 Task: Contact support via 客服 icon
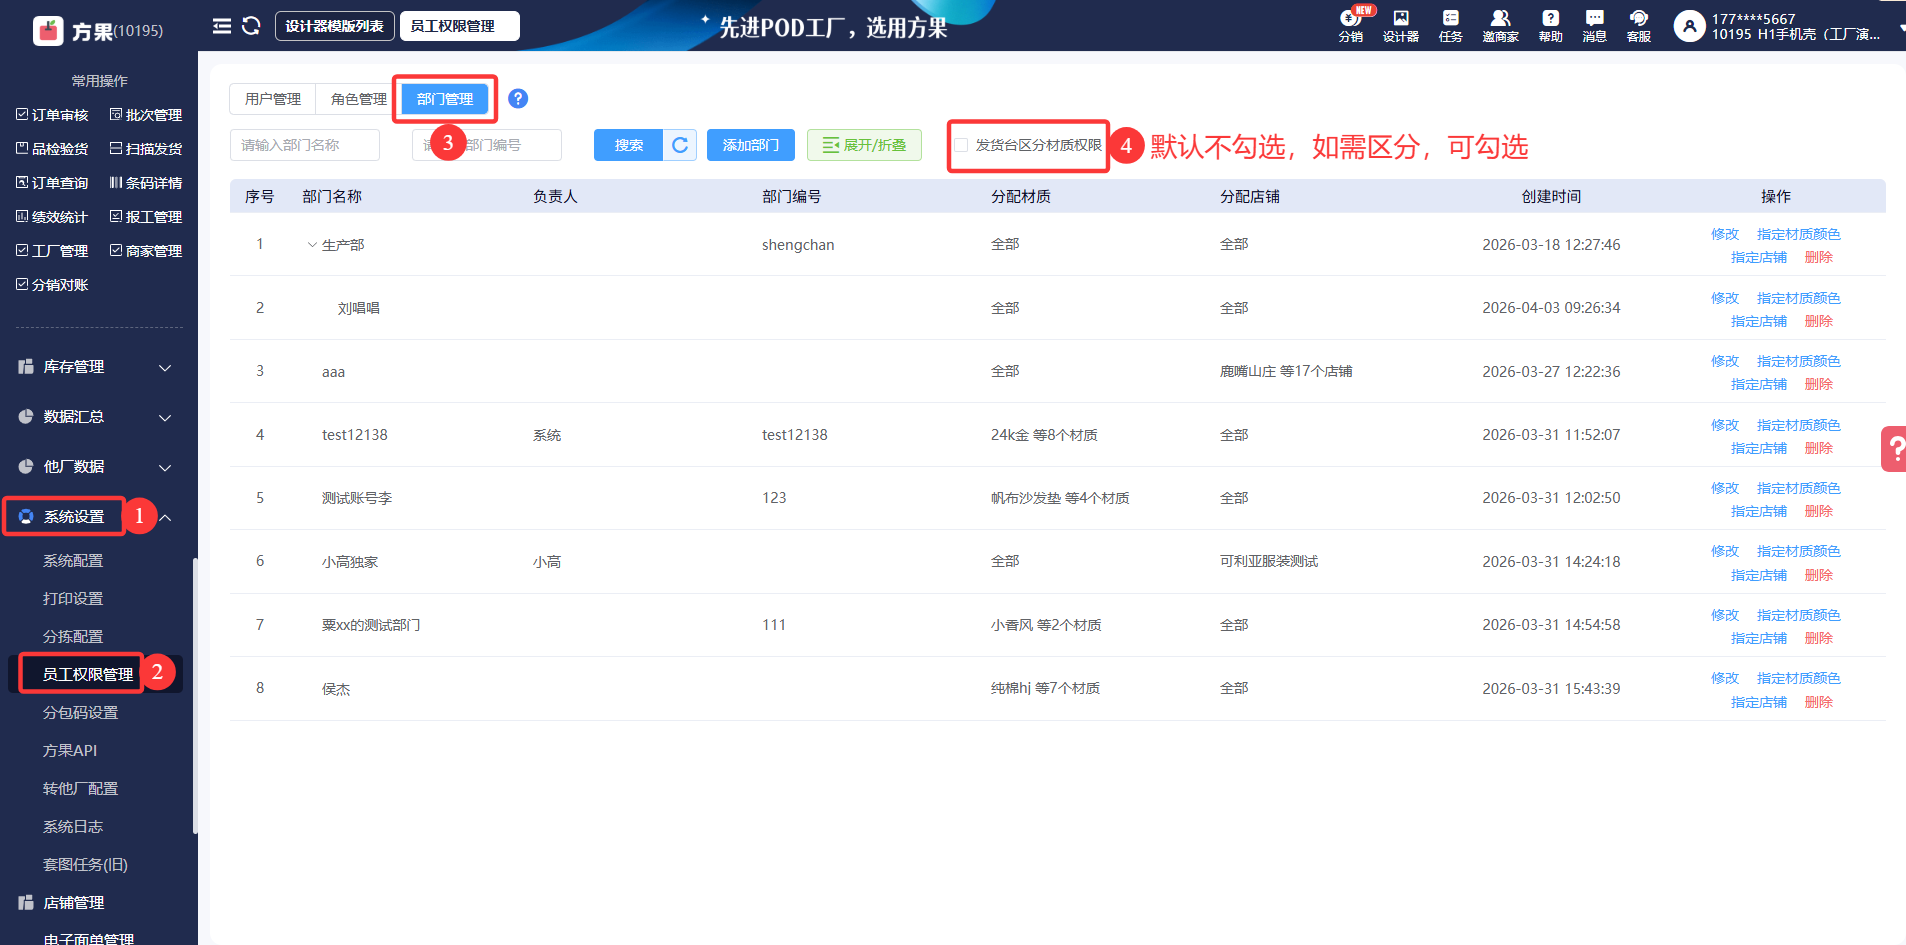point(1638,24)
